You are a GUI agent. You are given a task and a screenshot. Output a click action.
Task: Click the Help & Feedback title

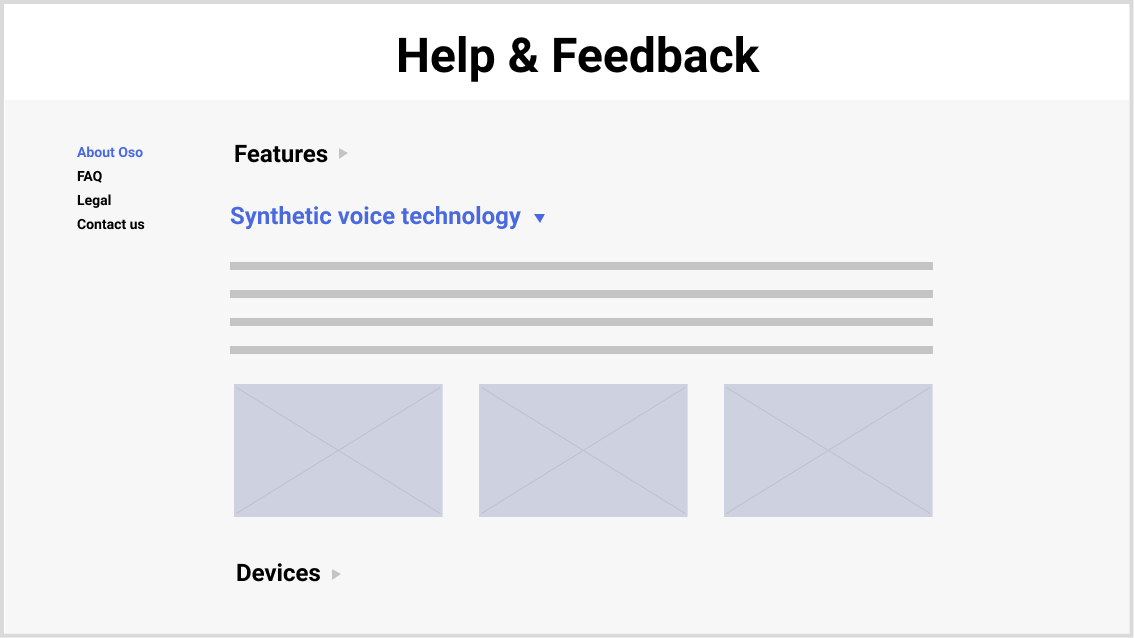tap(578, 56)
